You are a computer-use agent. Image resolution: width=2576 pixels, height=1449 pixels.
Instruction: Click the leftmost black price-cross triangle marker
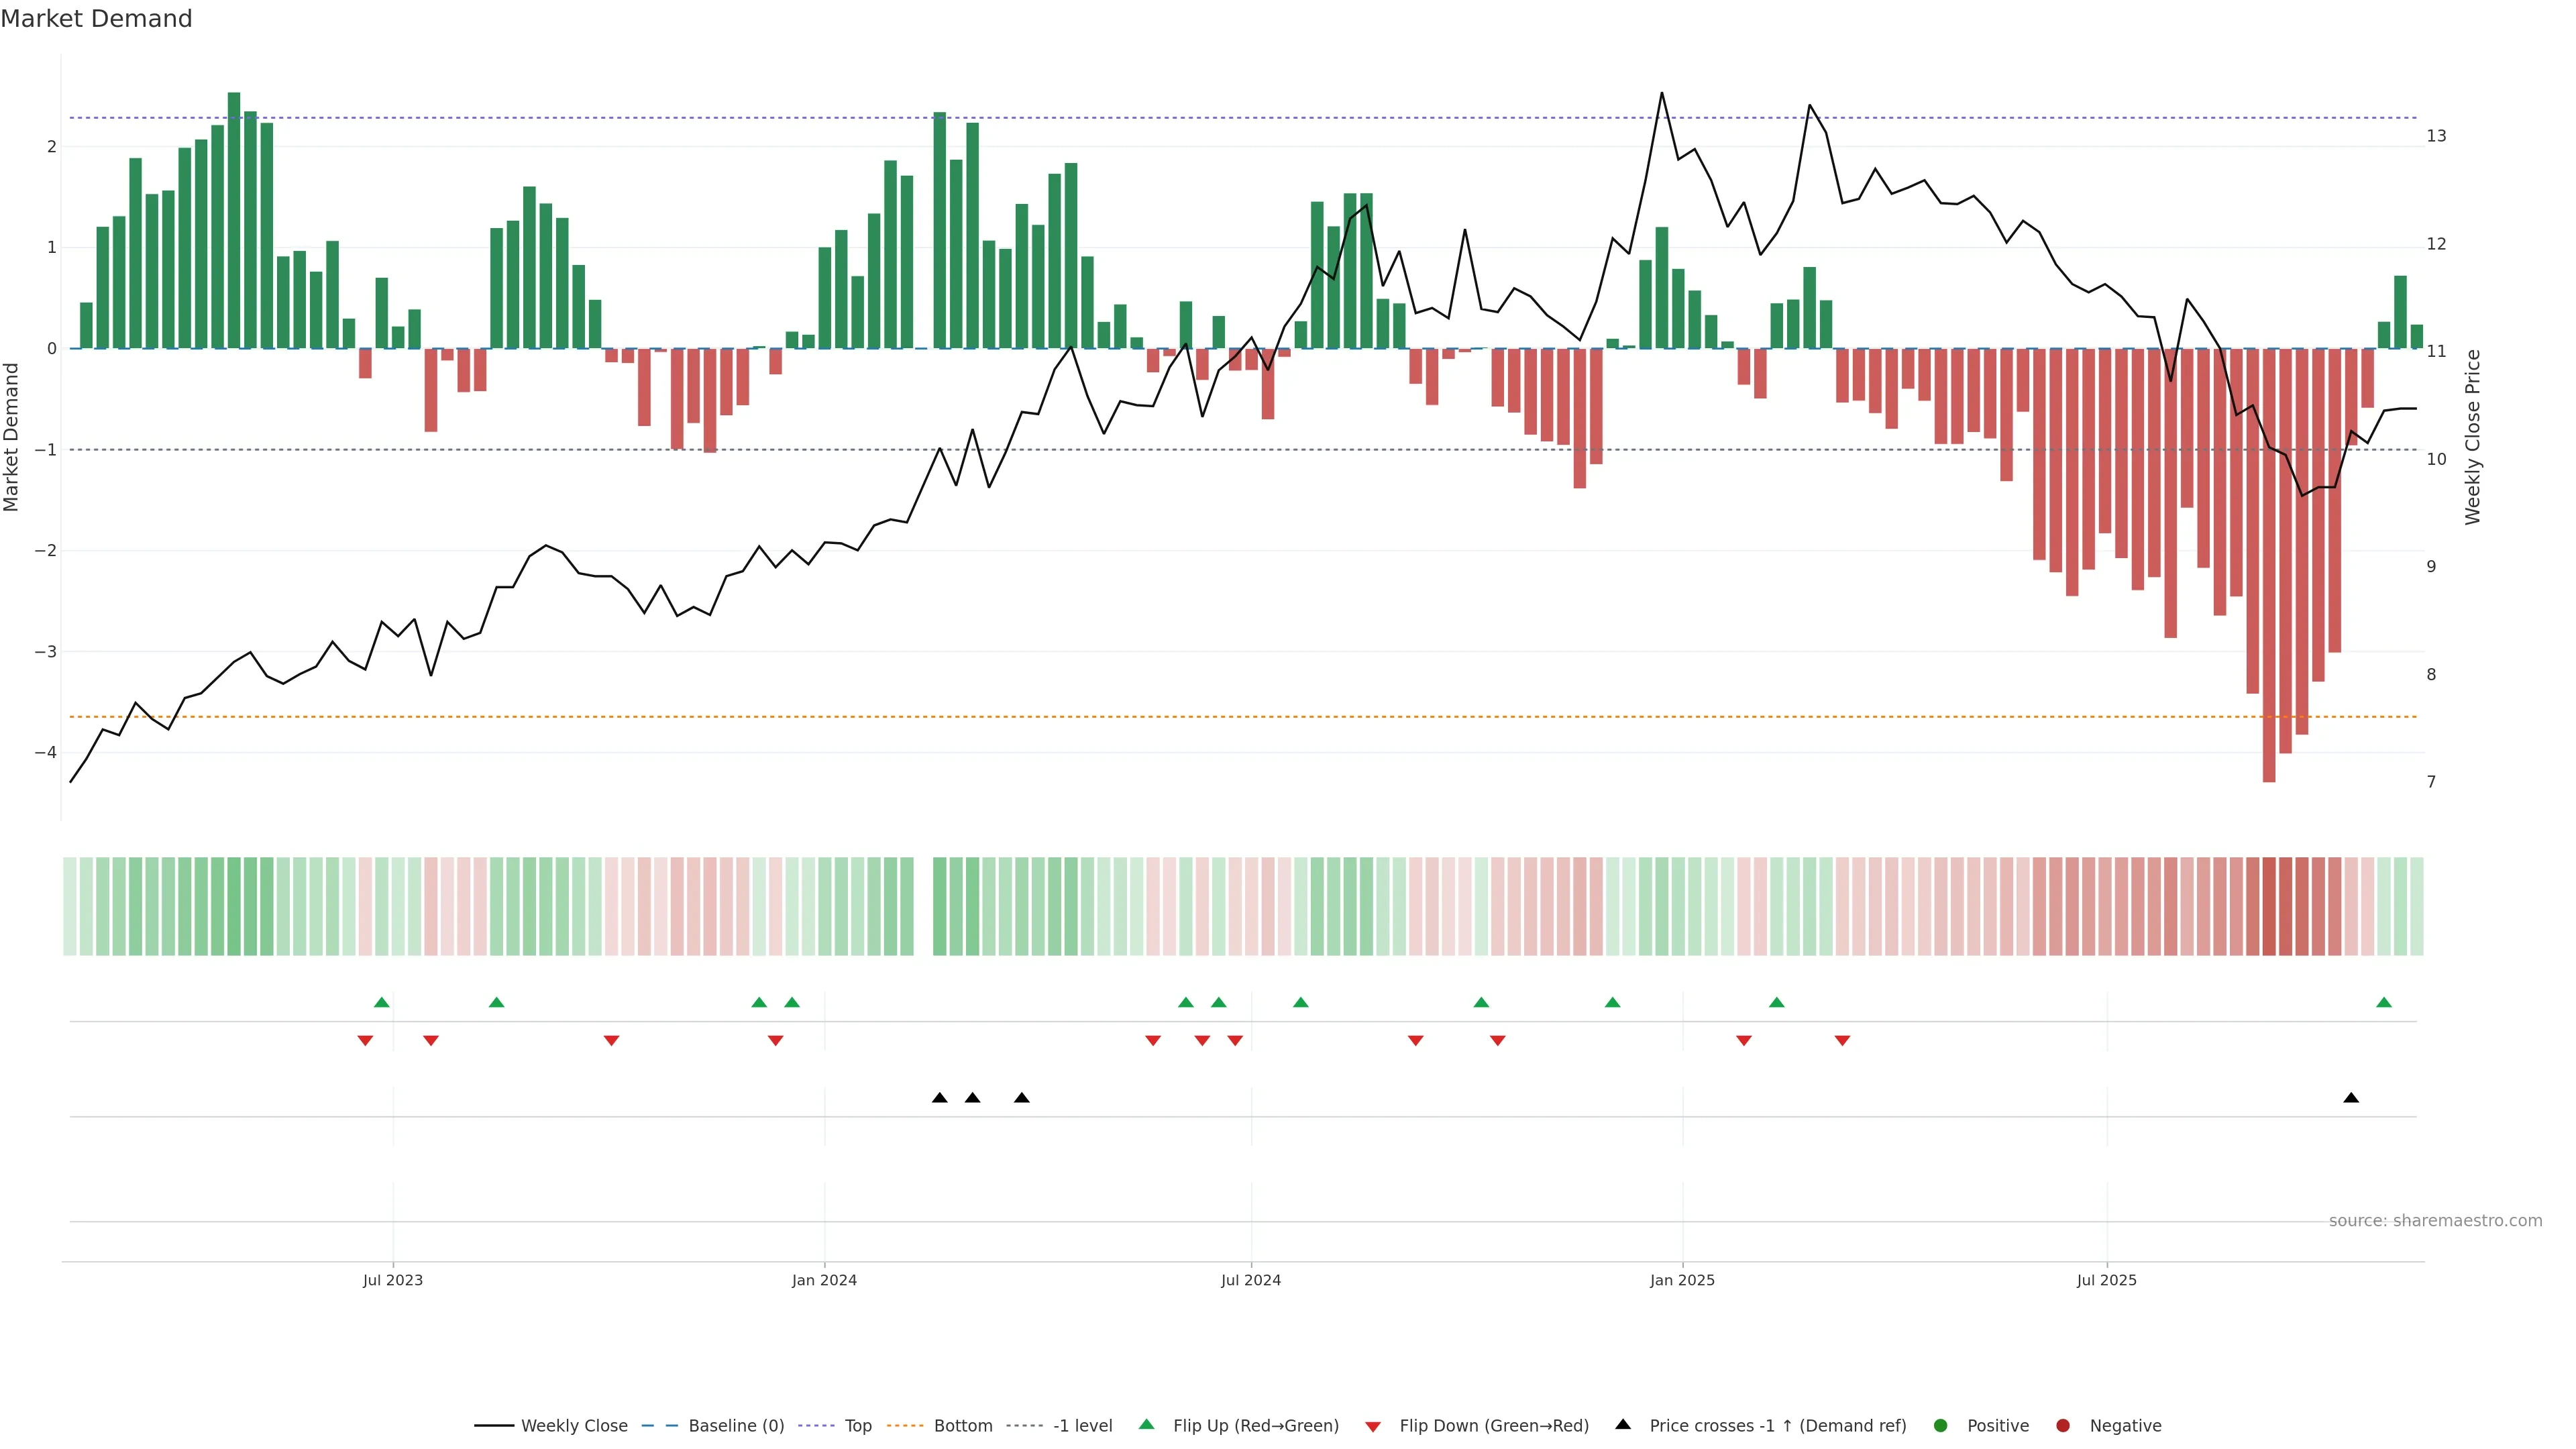(939, 1098)
